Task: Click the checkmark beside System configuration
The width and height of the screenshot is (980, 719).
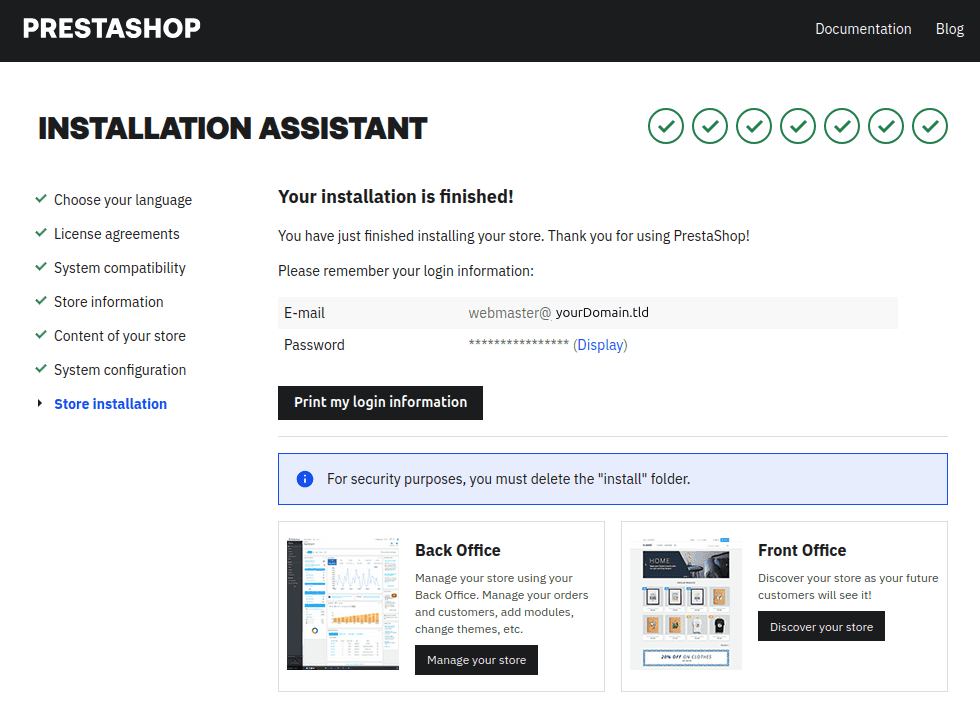Action: tap(41, 369)
